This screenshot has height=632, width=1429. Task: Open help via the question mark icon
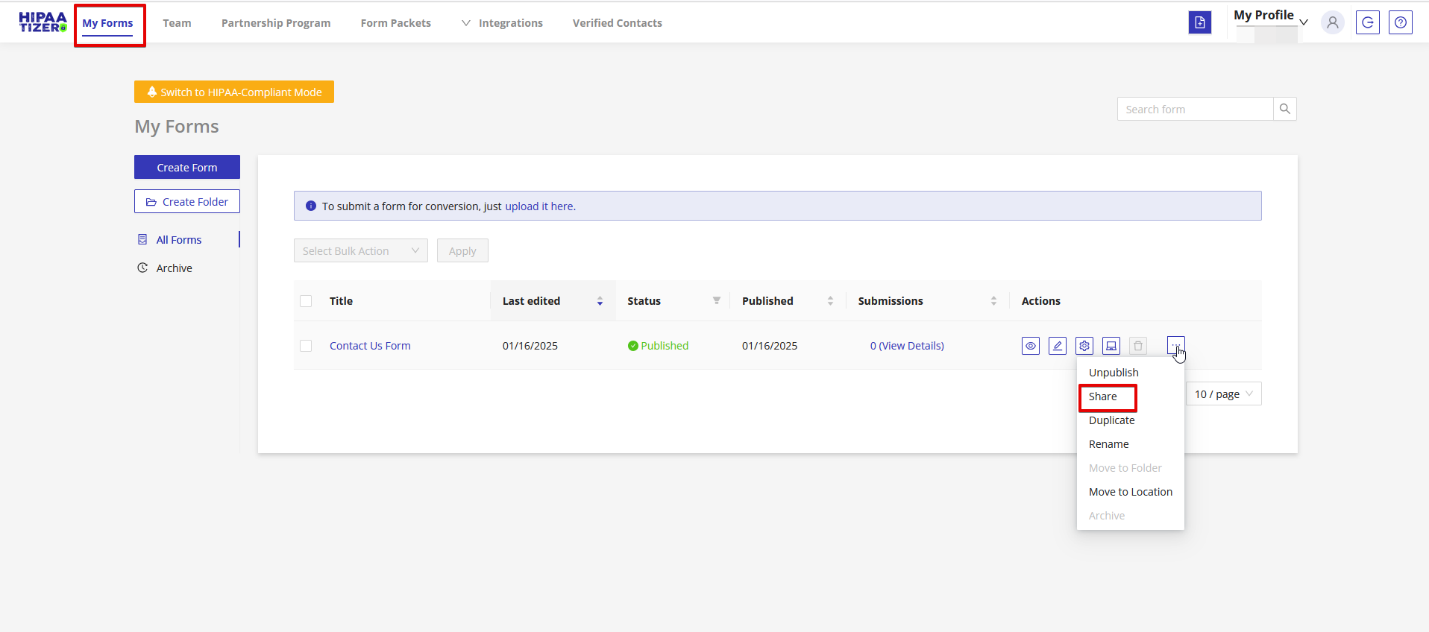(1401, 23)
